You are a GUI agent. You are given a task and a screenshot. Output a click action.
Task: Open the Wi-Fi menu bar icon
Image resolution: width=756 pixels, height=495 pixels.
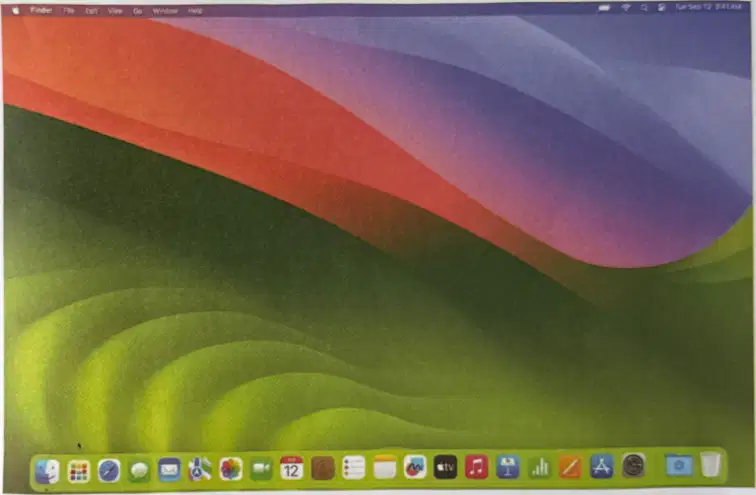pos(626,8)
